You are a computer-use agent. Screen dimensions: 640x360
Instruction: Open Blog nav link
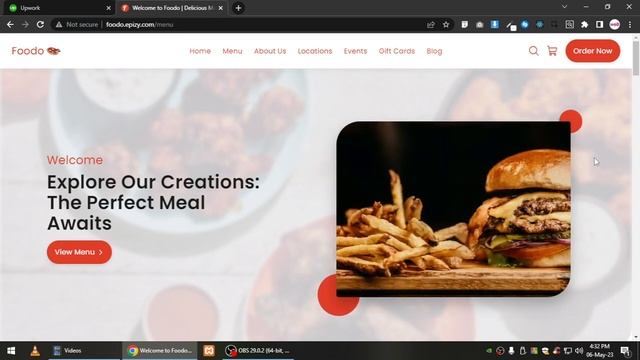click(x=434, y=51)
